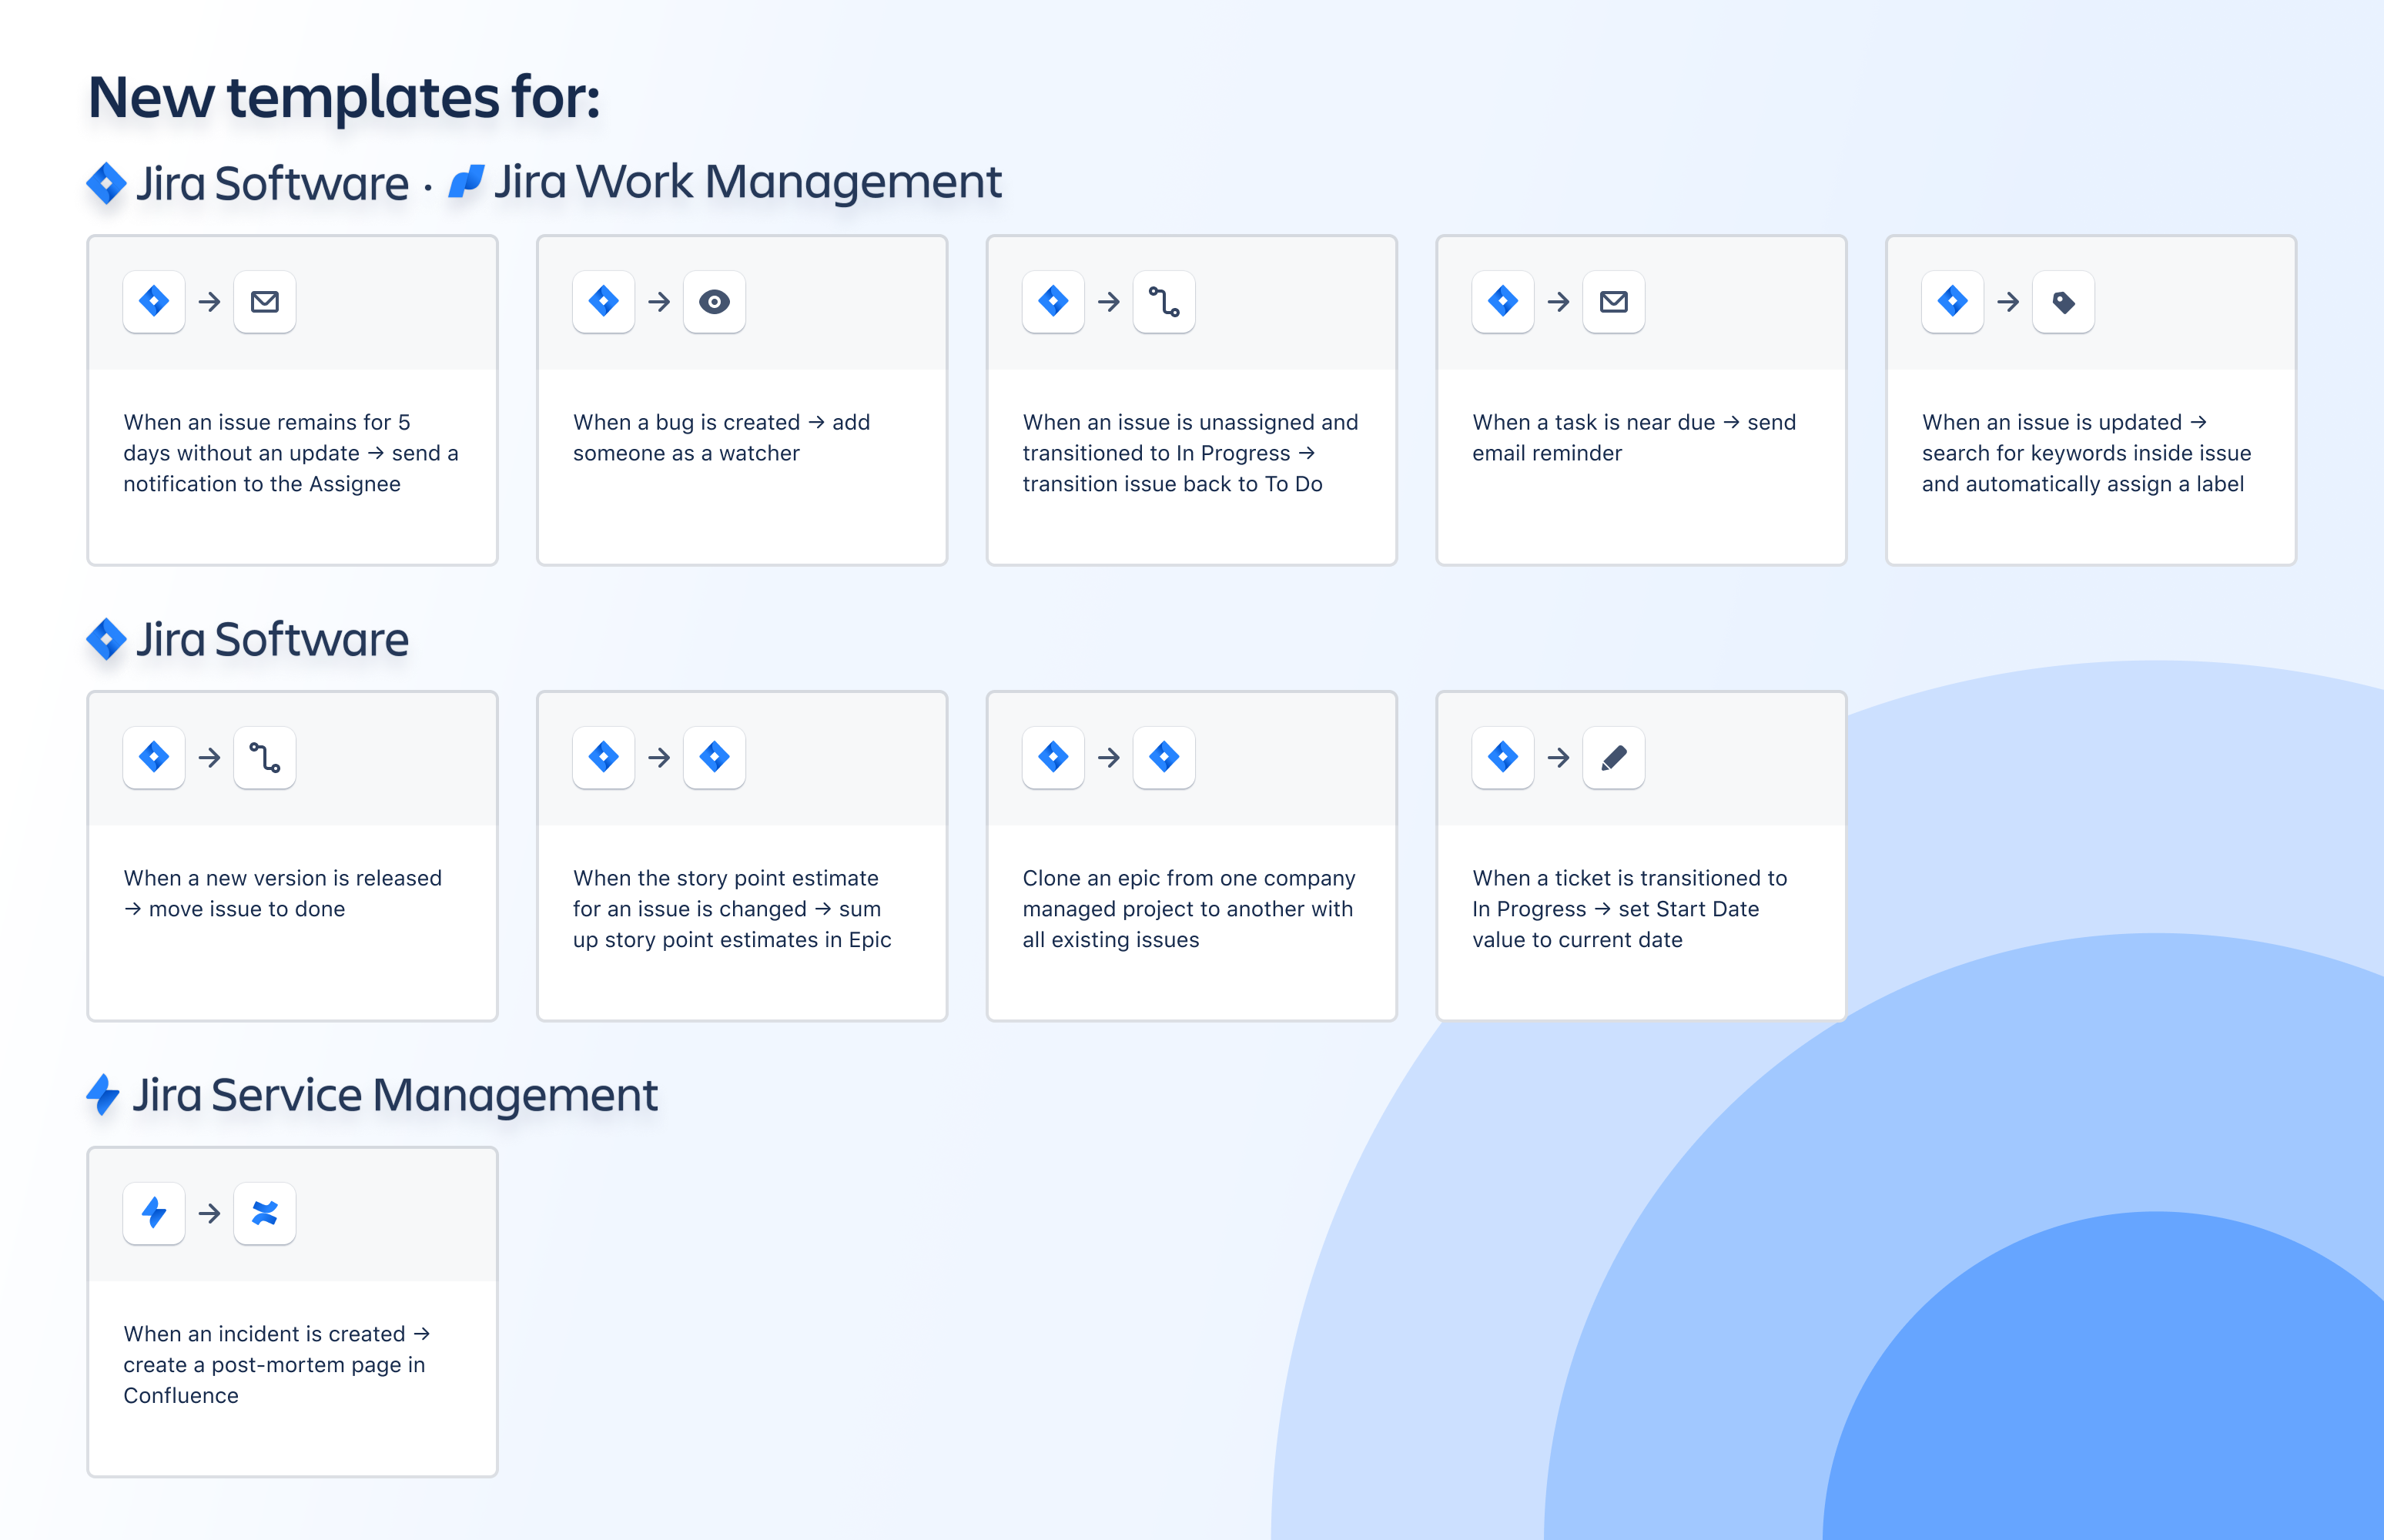Open the 'When a bug is created' template

(x=741, y=400)
